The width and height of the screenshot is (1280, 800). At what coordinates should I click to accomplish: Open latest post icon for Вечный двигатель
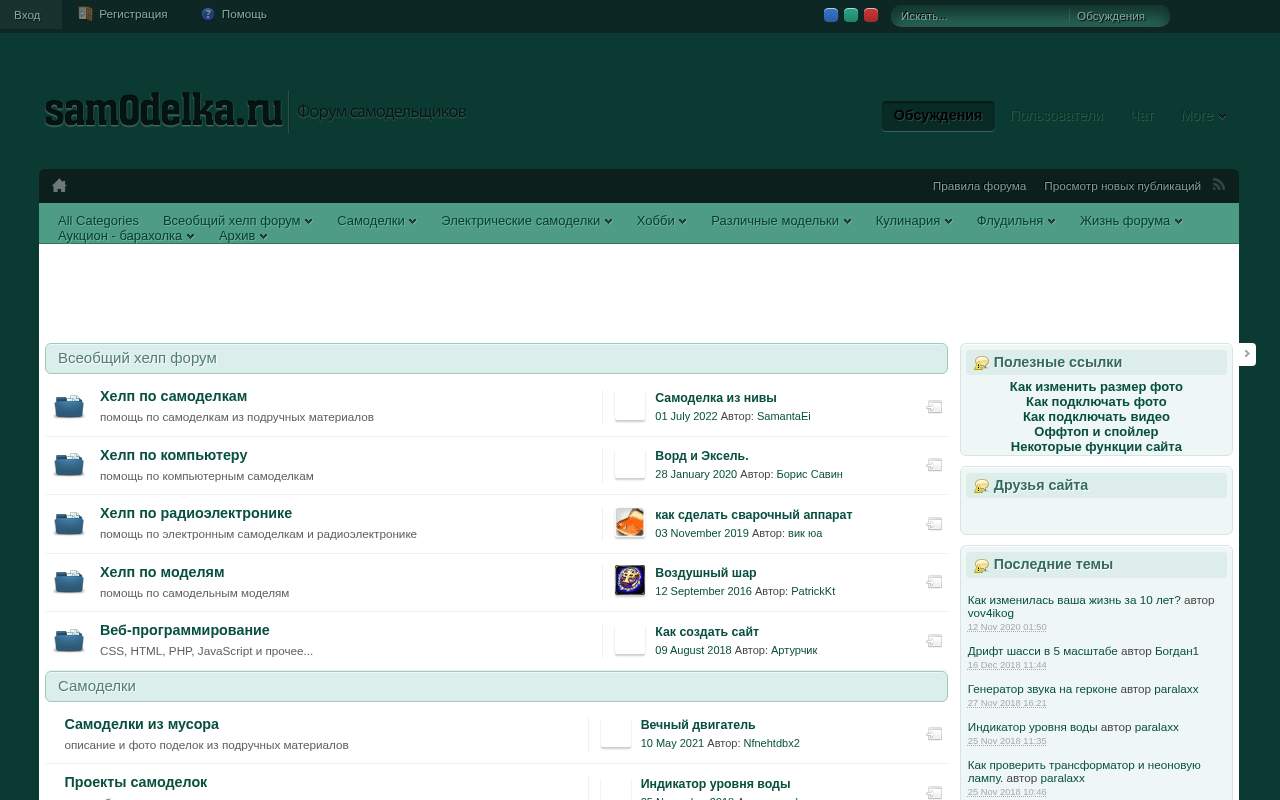[x=934, y=734]
